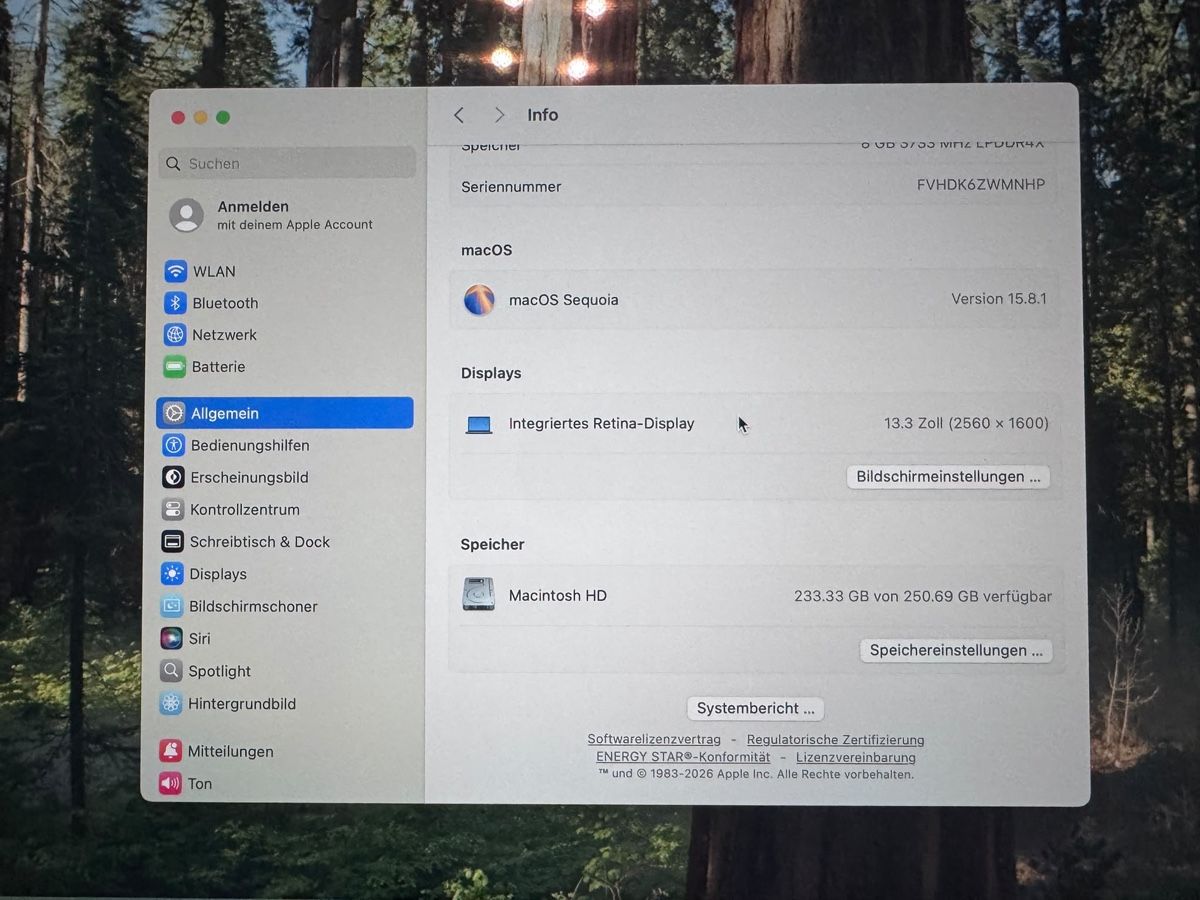Select the Siri sidebar label
Screen dimensions: 1200x900
[199, 638]
